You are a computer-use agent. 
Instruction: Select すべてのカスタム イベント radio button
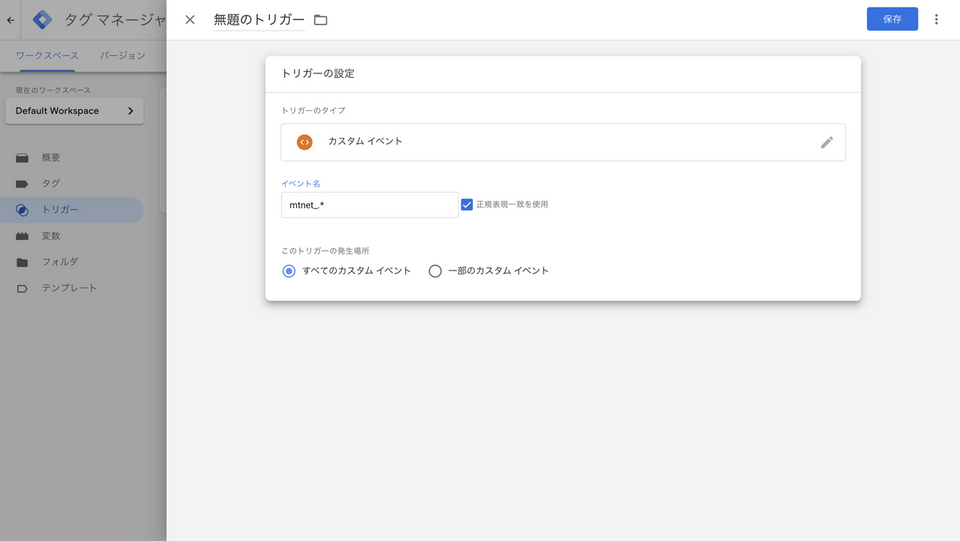tap(289, 271)
